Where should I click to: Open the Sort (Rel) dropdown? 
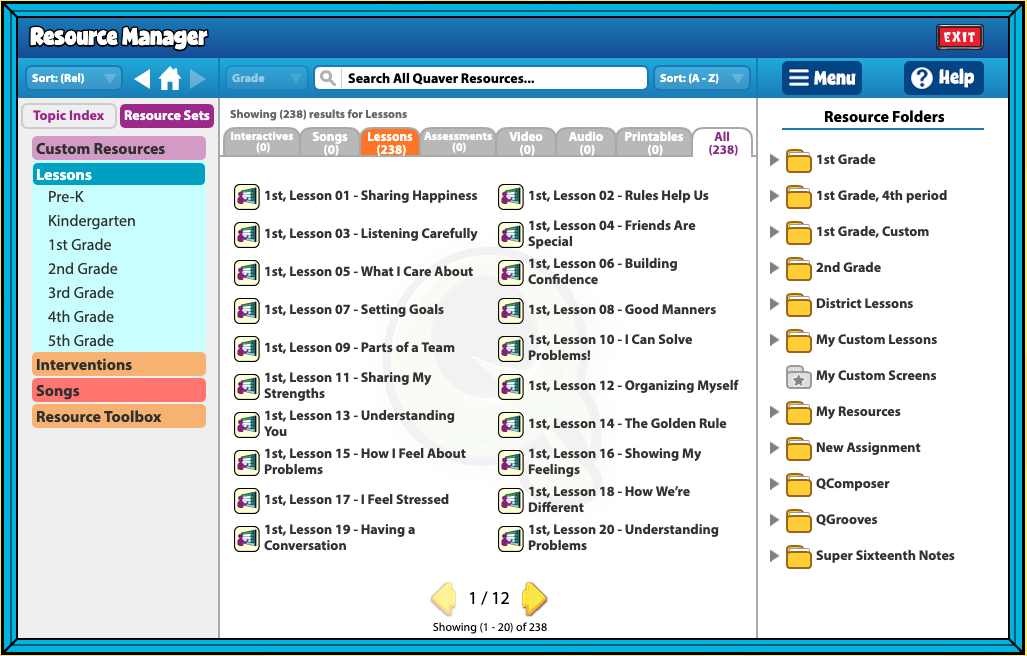coord(73,79)
